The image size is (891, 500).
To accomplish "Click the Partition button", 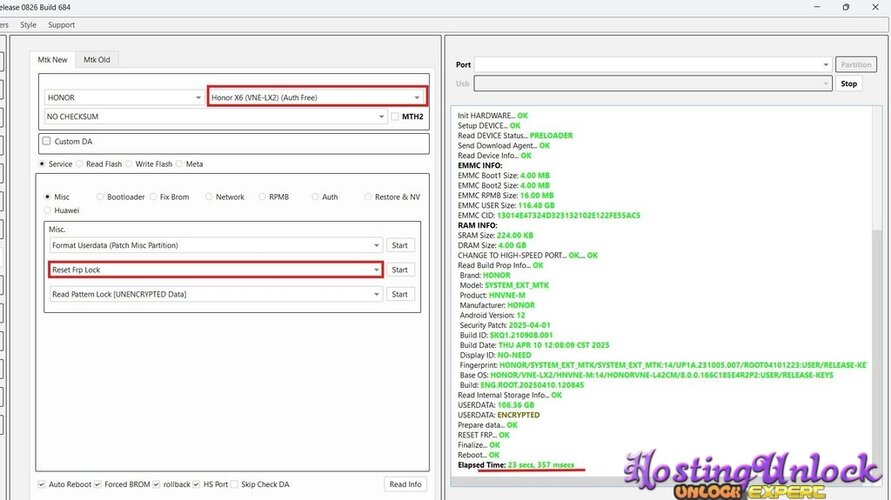I will (856, 65).
